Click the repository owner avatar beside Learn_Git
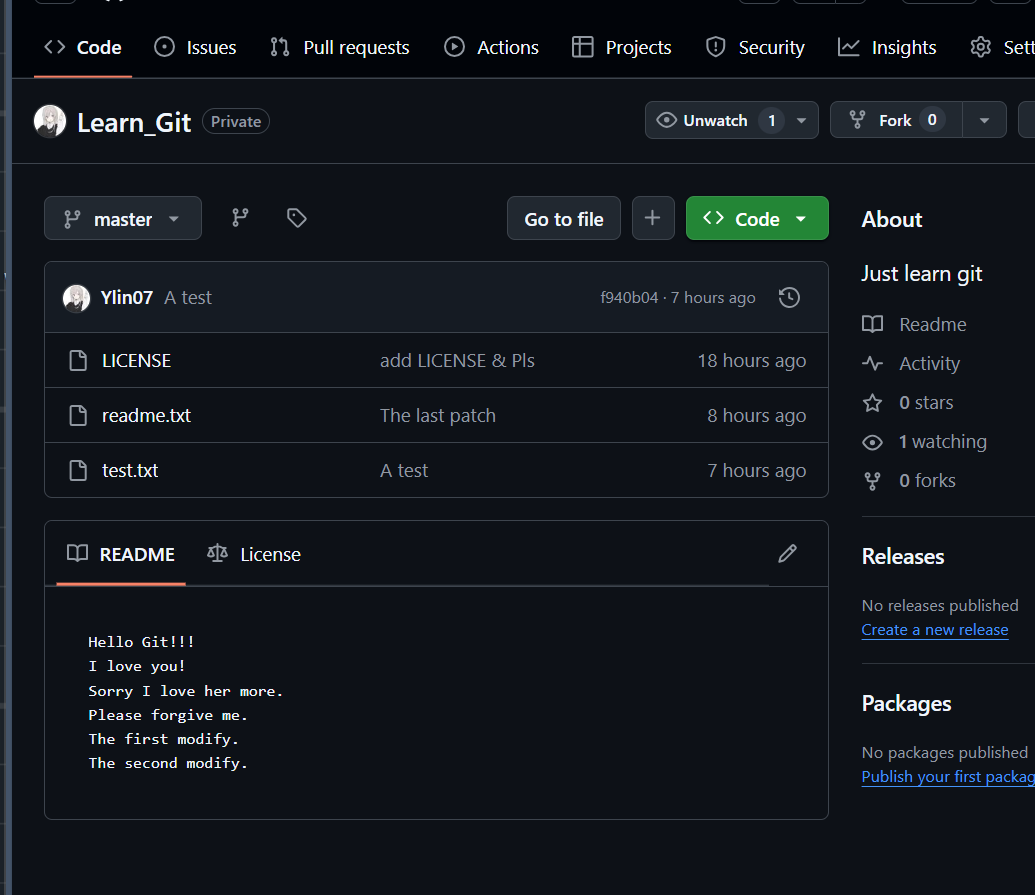The width and height of the screenshot is (1035, 895). tap(50, 121)
